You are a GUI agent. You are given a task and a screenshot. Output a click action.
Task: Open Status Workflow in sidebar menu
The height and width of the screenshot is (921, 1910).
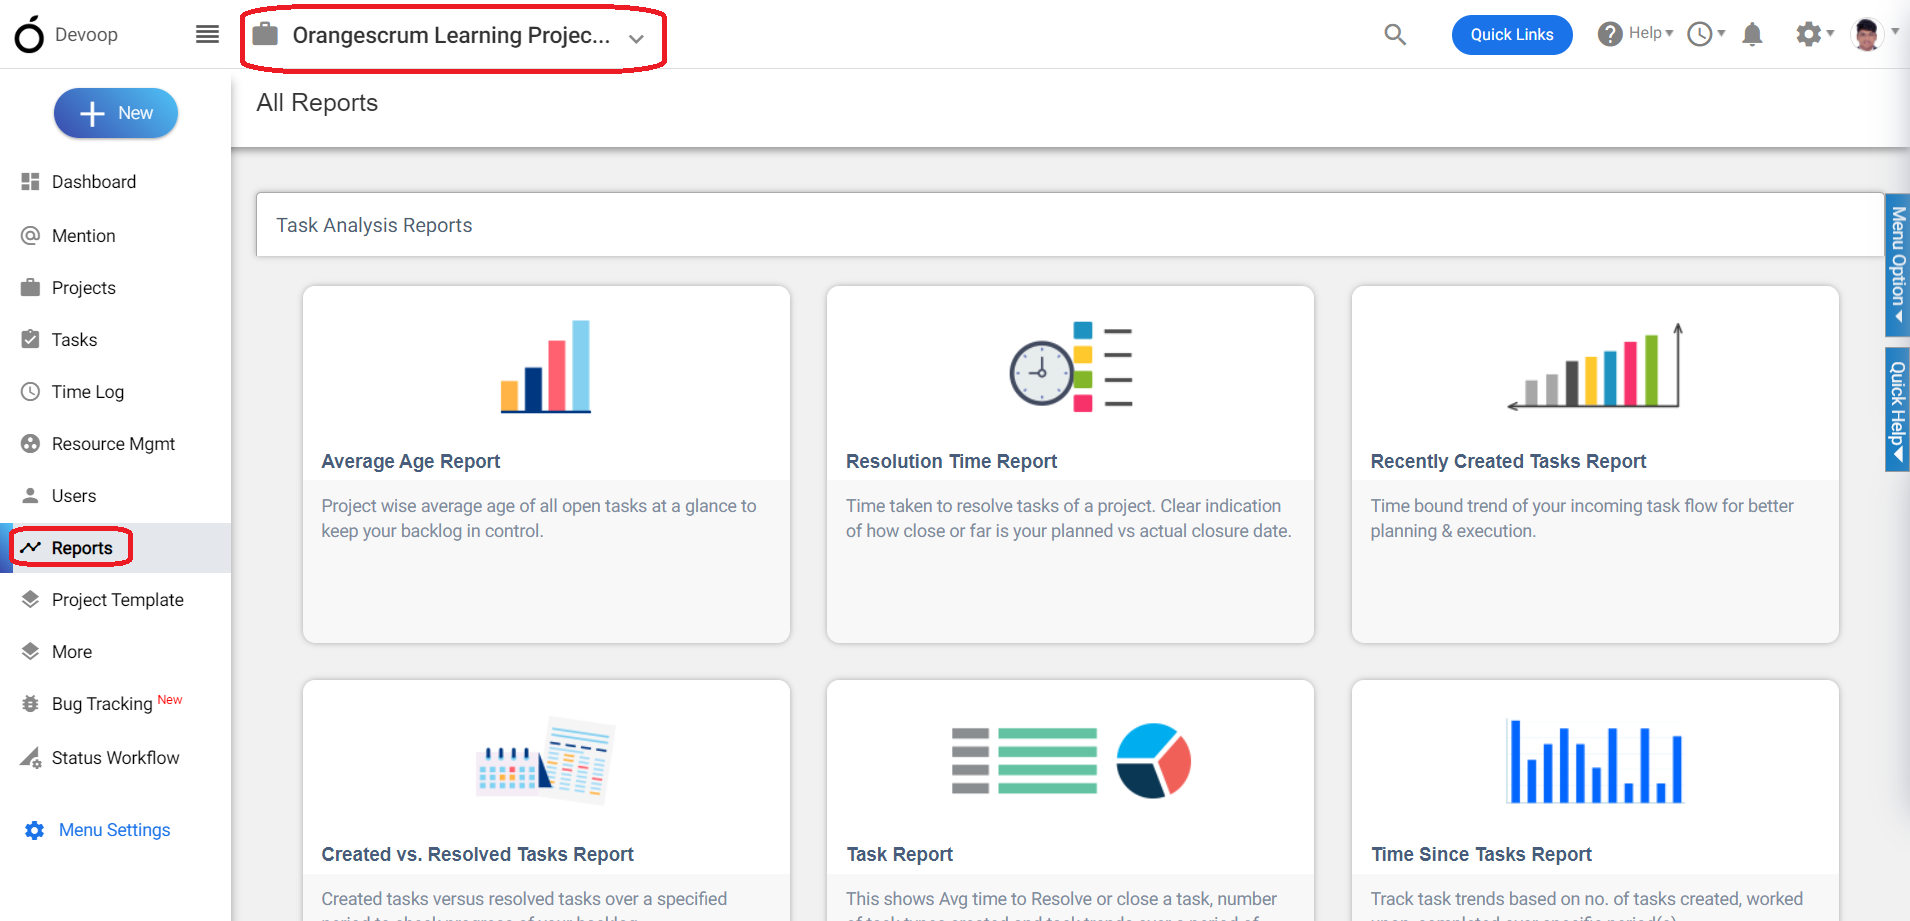[x=116, y=758]
